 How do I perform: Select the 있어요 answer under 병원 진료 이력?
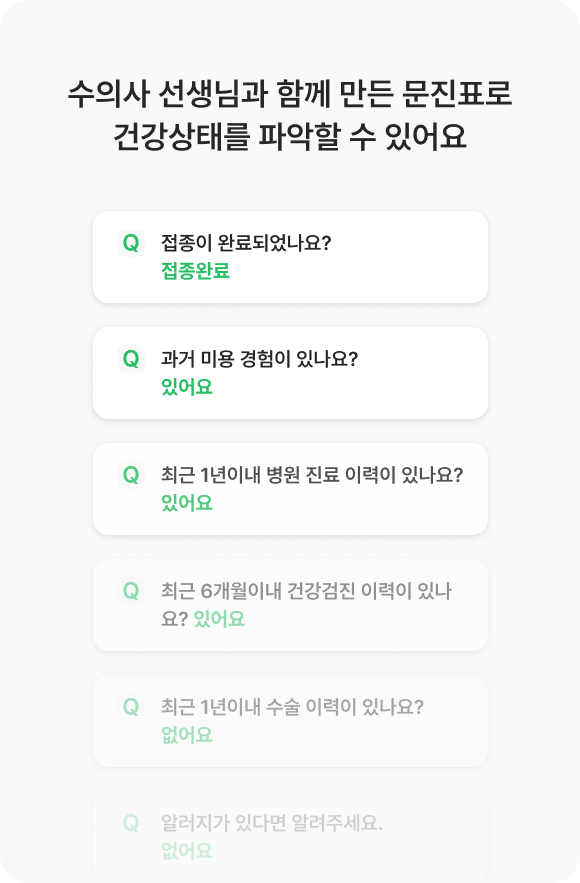tap(187, 503)
